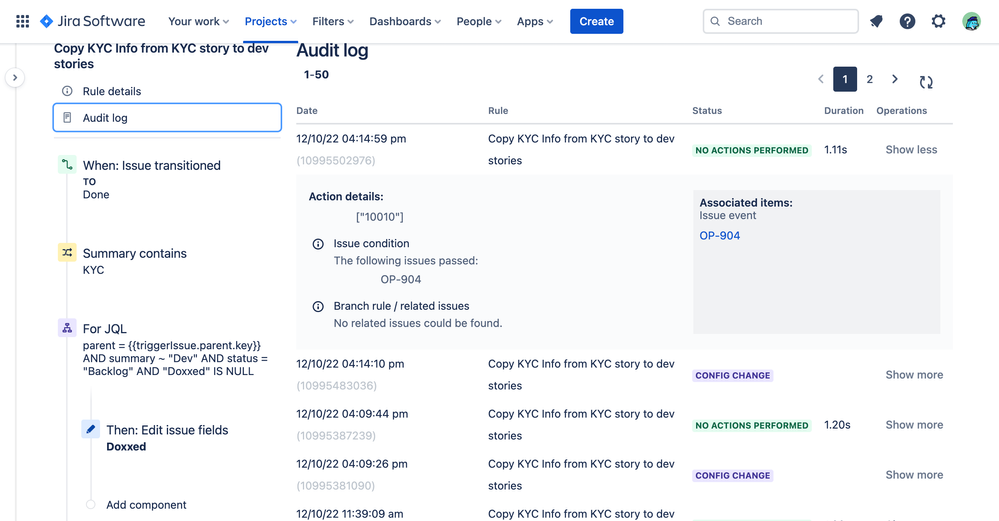
Task: Select the Audit log sidebar item
Action: tap(168, 118)
